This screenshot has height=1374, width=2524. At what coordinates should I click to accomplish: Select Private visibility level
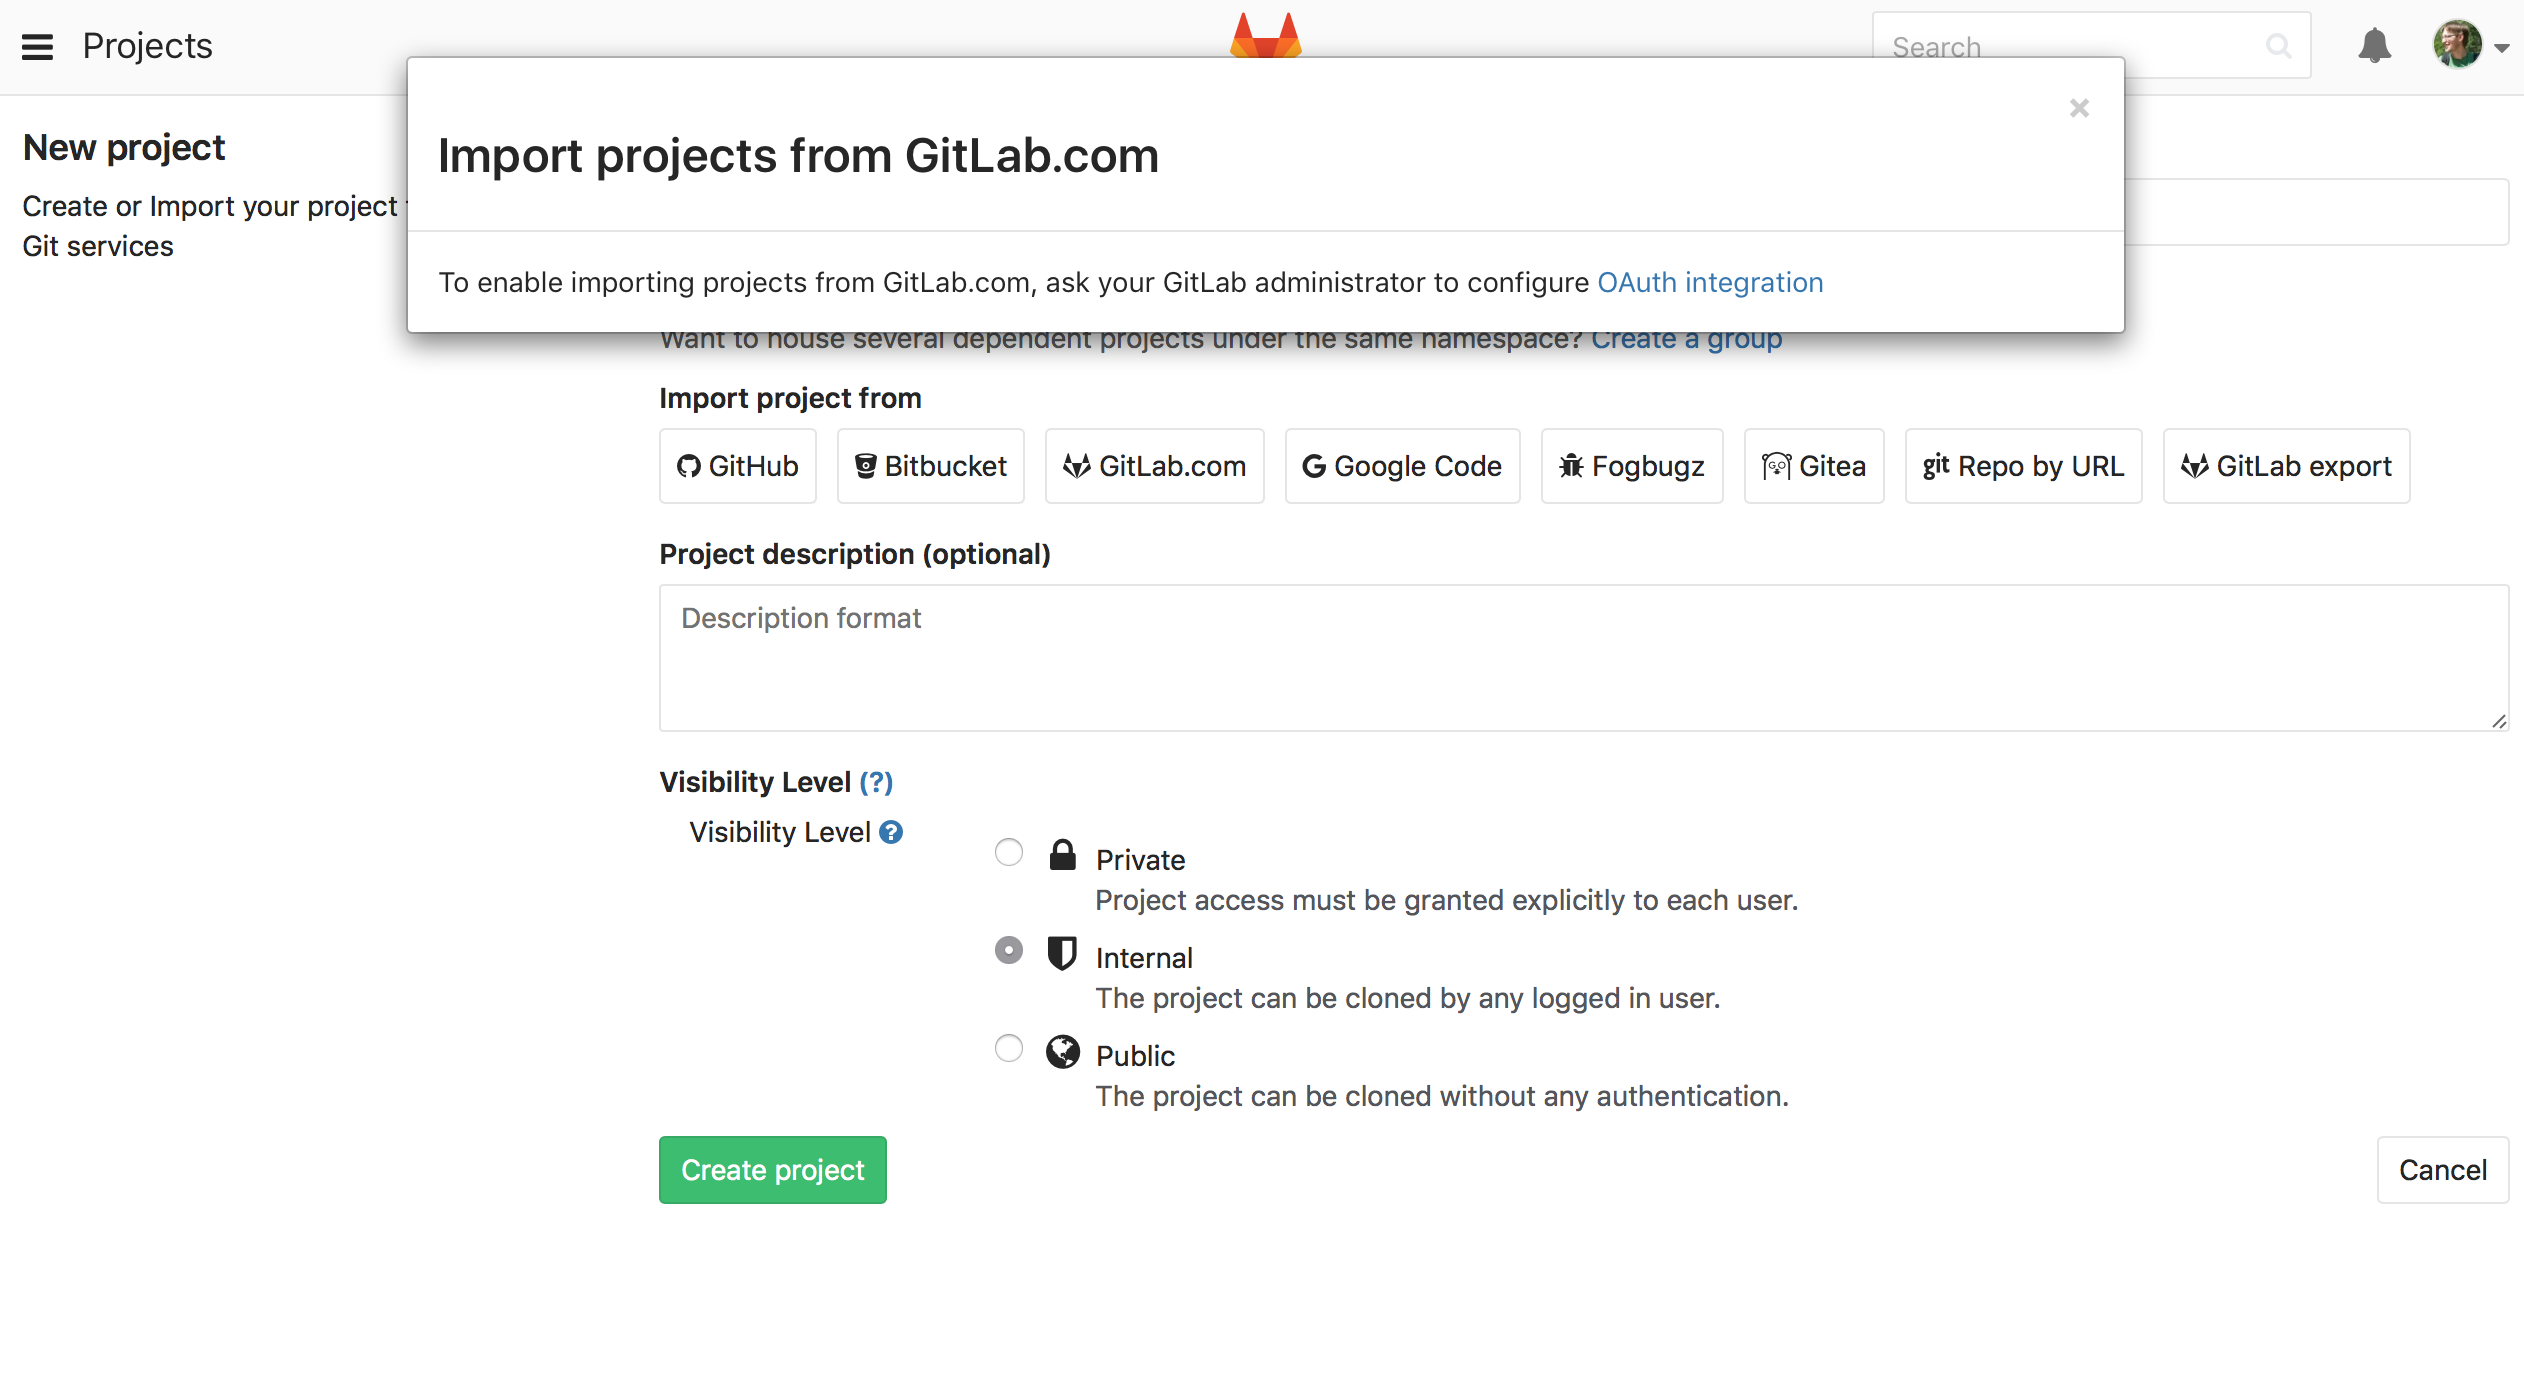point(1008,852)
